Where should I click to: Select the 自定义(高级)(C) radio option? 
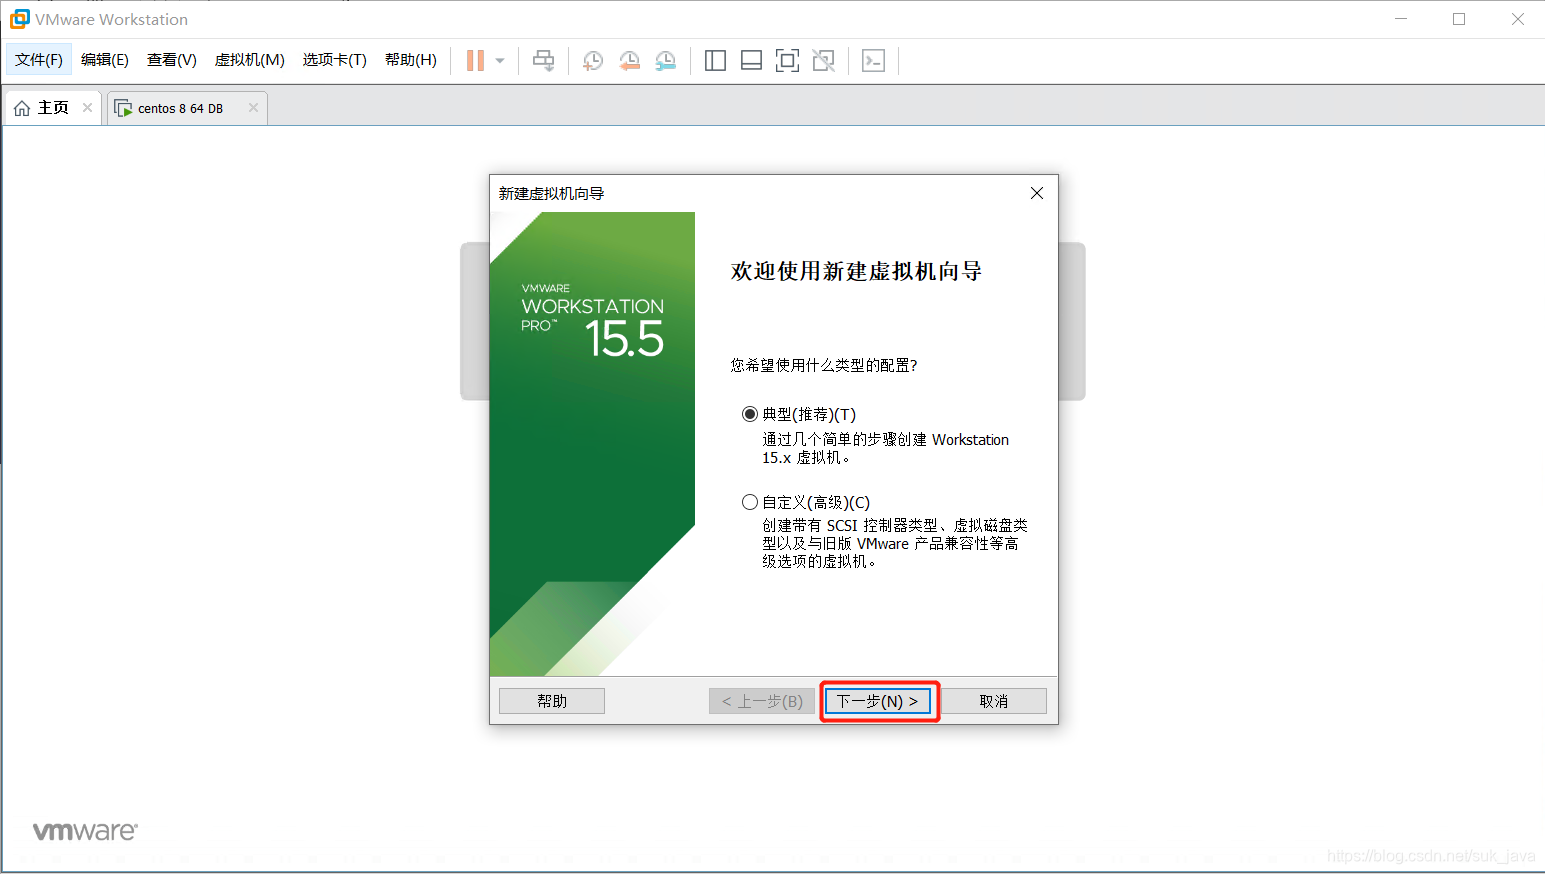pos(750,502)
